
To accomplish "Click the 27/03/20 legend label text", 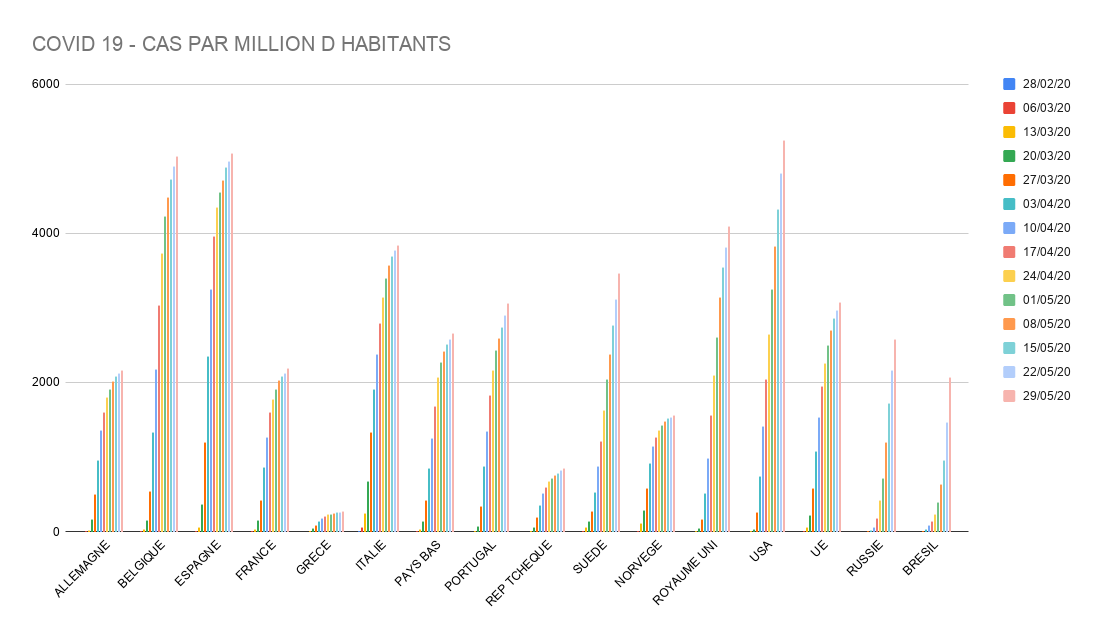I will coord(1049,180).
